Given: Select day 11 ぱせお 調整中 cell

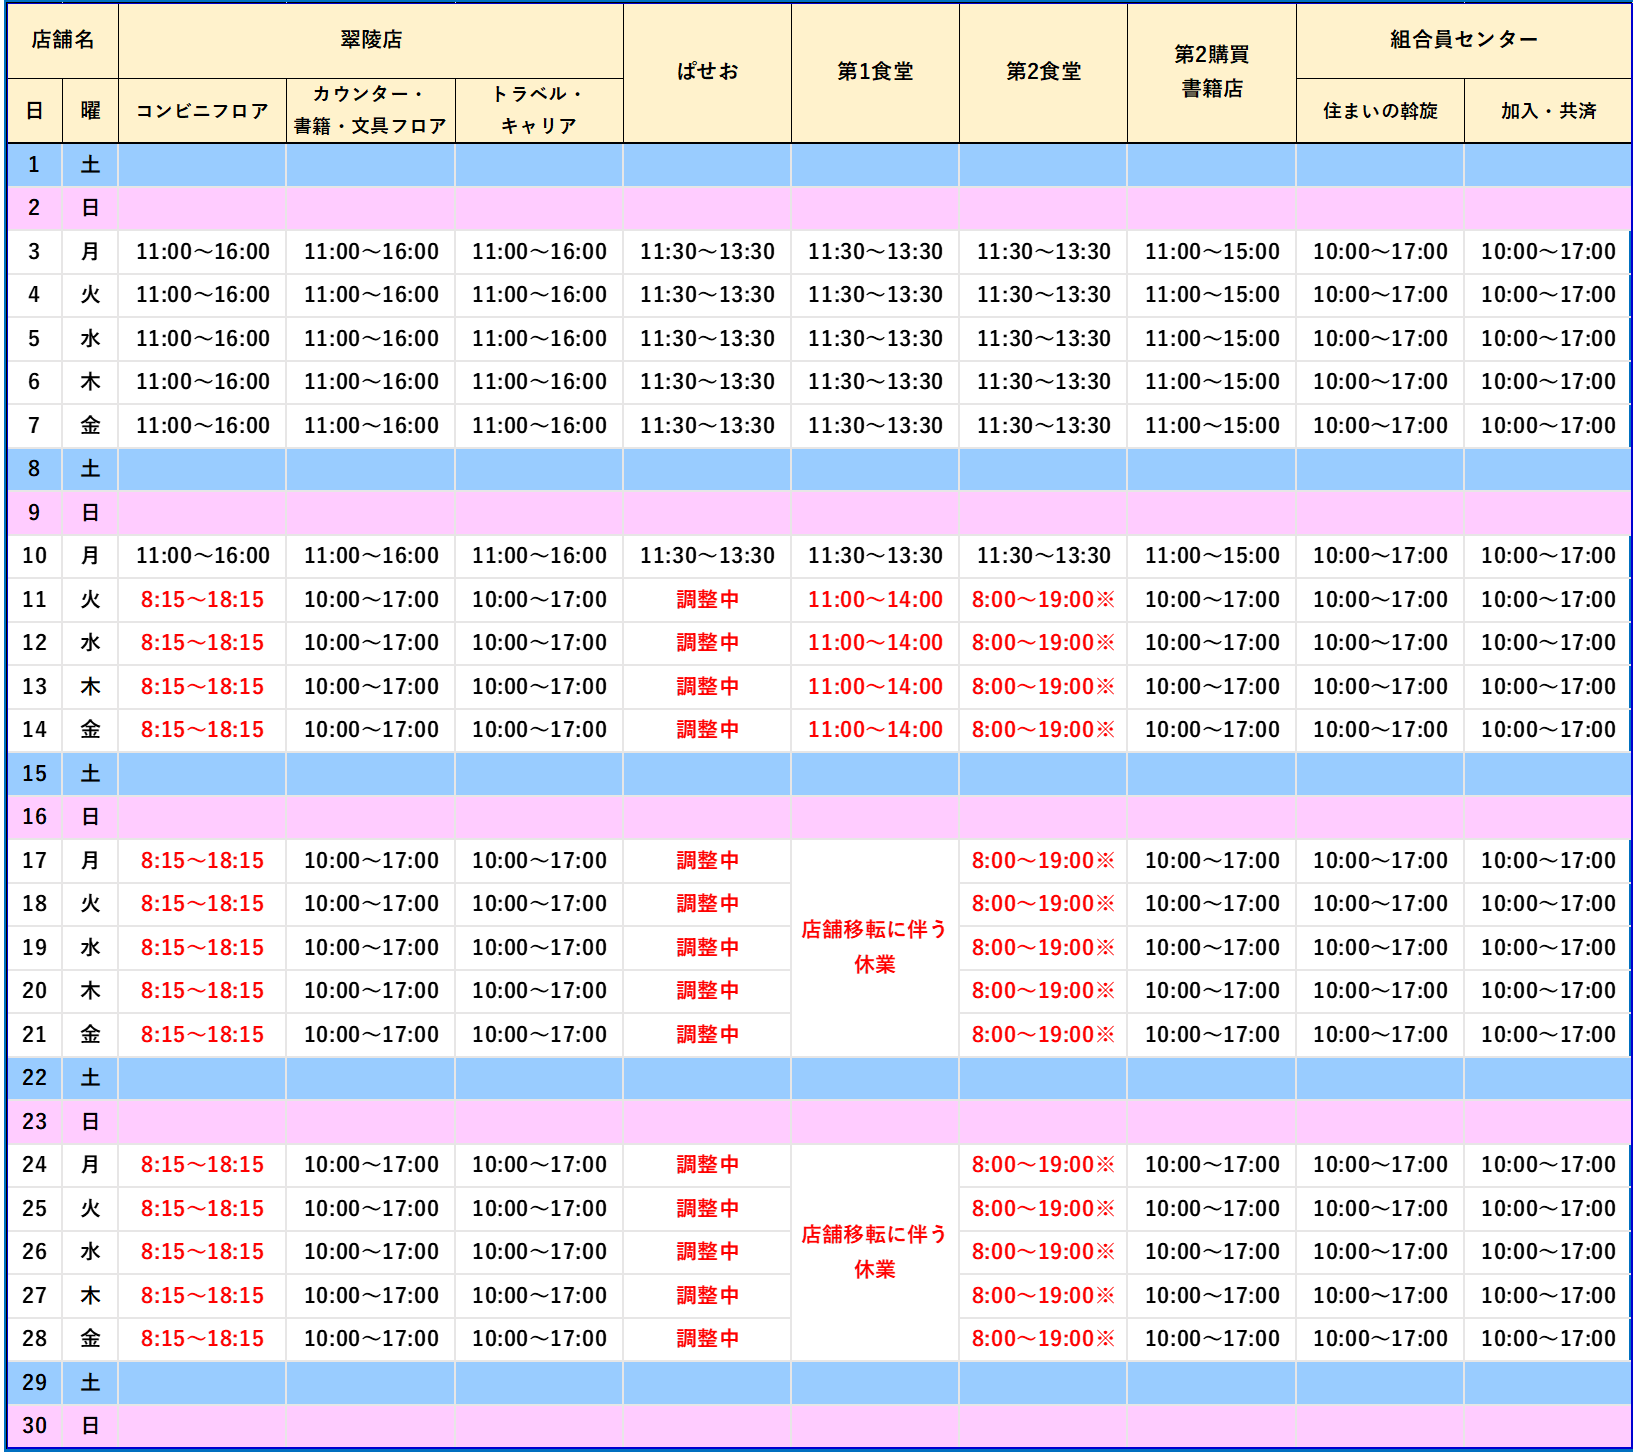Looking at the screenshot, I should tap(707, 600).
